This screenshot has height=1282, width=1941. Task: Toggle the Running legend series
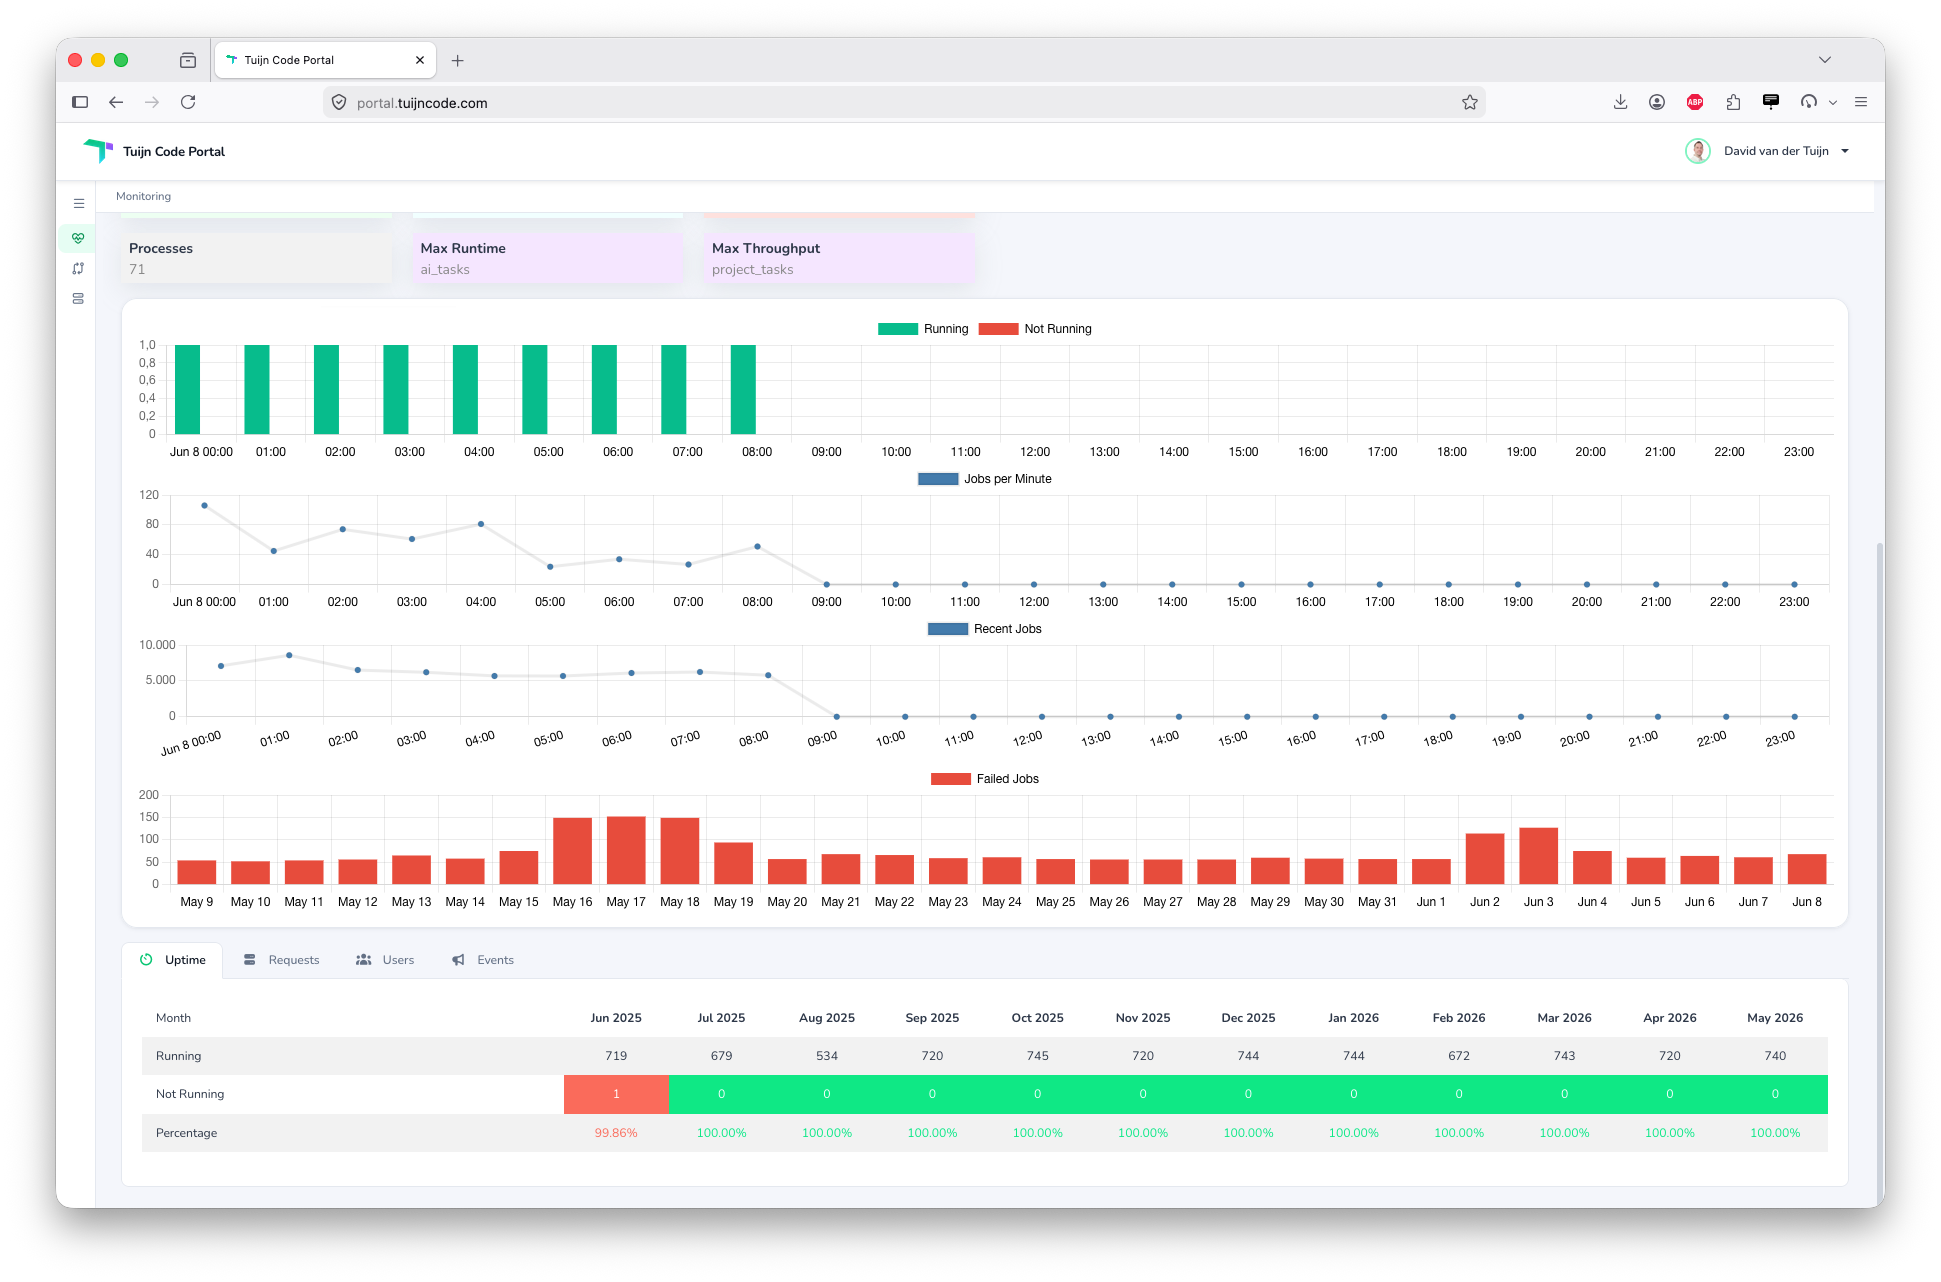(923, 329)
